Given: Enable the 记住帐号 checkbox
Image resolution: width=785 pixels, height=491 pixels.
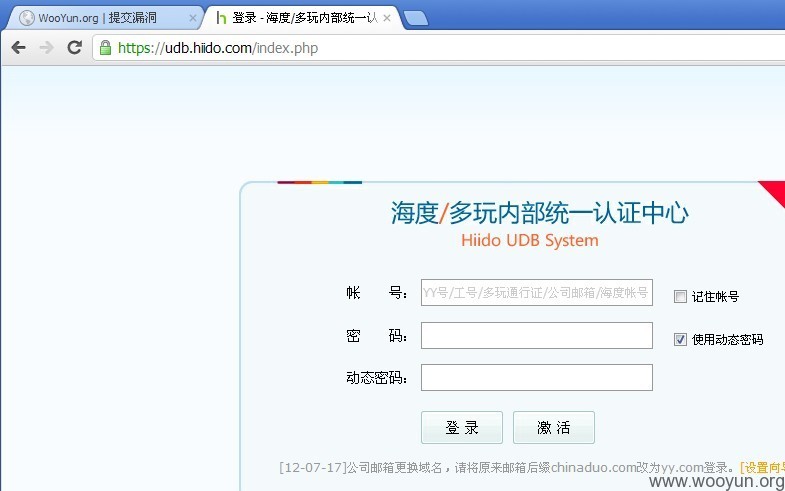Looking at the screenshot, I should 680,296.
